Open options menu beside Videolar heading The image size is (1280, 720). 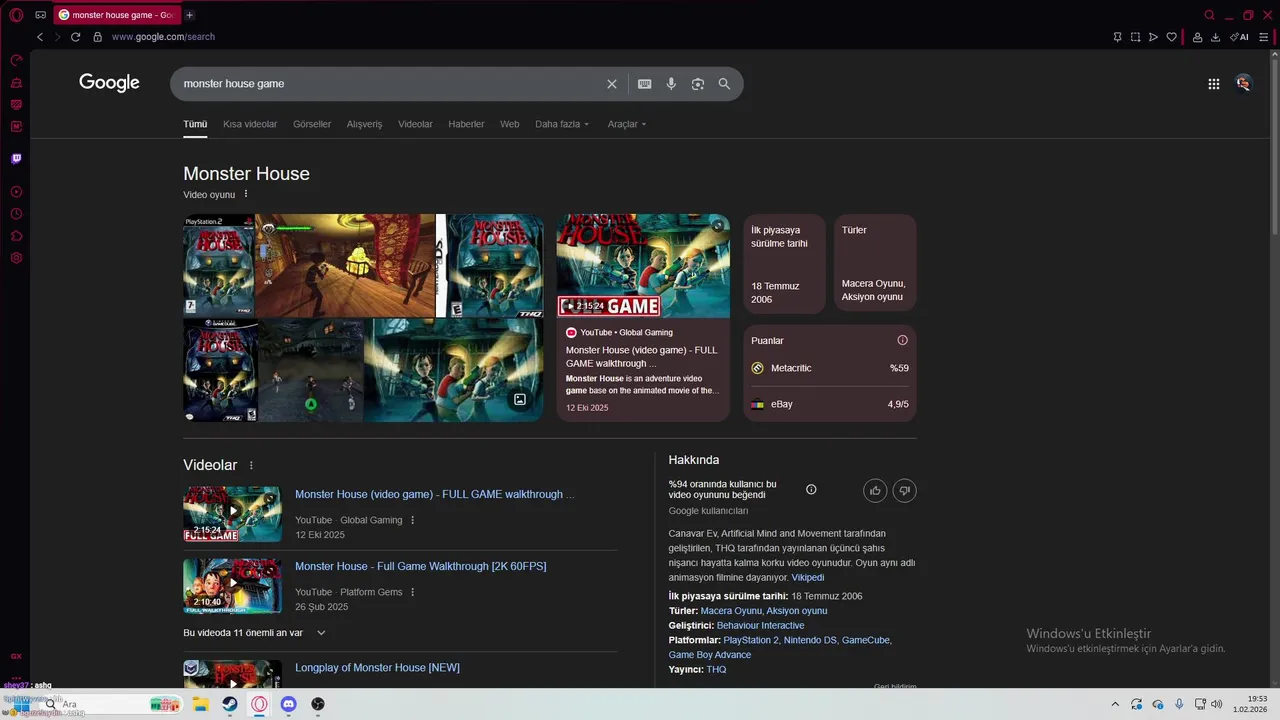pyautogui.click(x=251, y=465)
